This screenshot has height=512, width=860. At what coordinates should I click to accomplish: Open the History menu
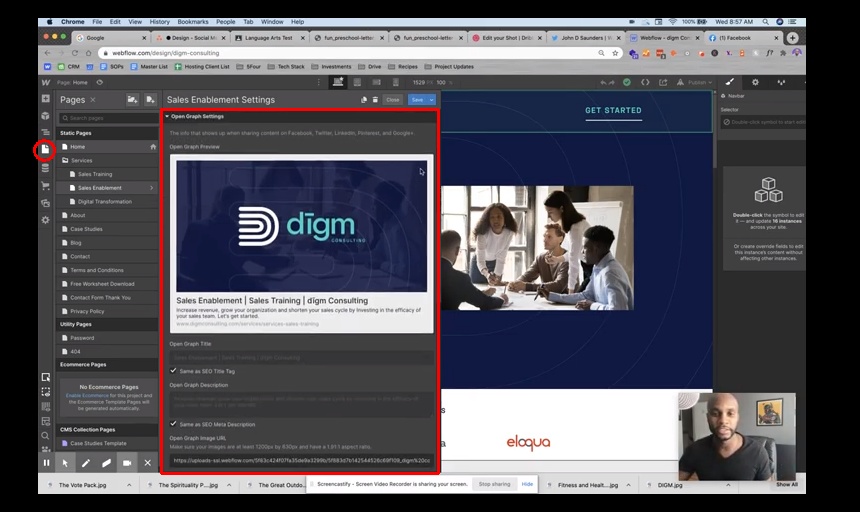(160, 22)
